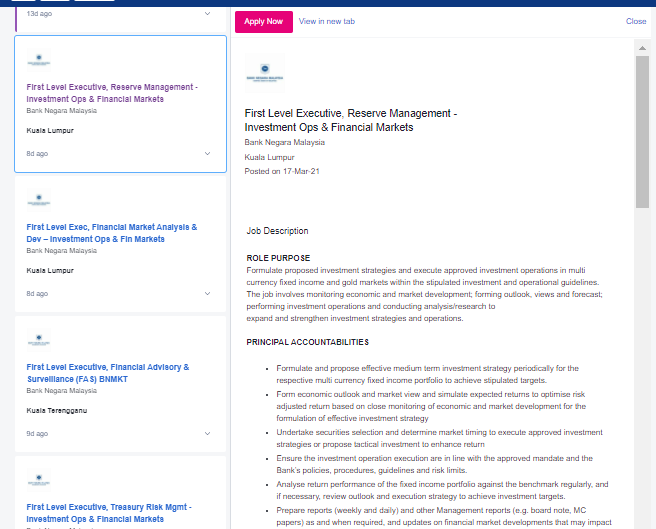Click 'Kuala Lumpur' in the job detail header
656x529 pixels.
[269, 157]
